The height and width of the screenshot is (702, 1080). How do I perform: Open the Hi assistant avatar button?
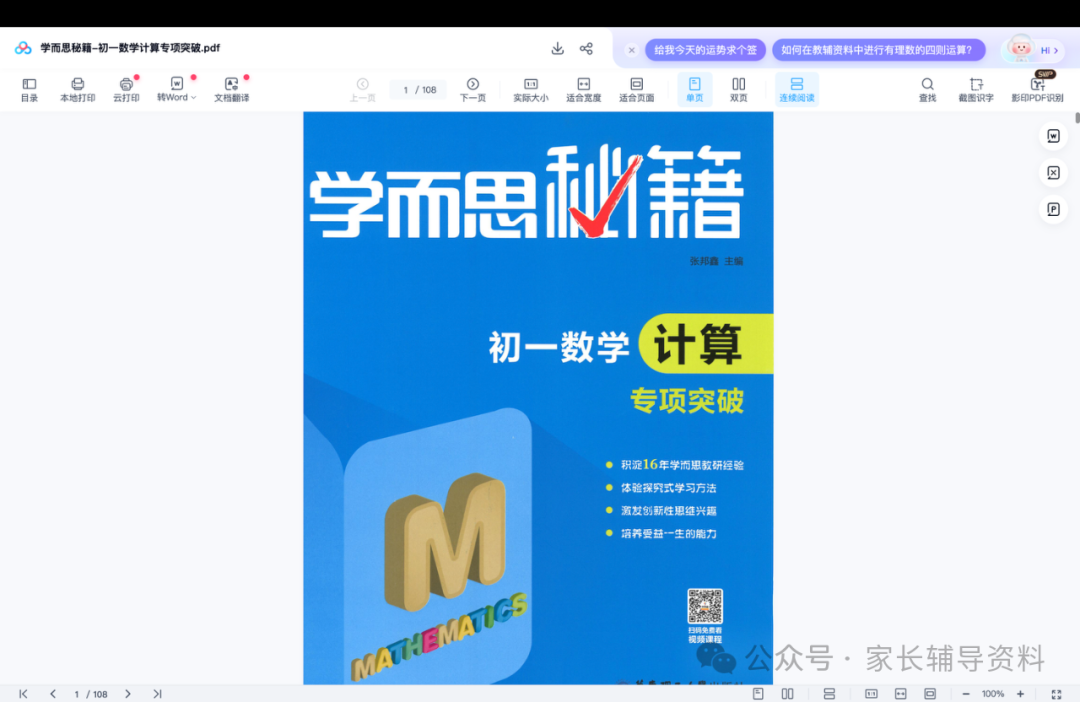[1032, 50]
